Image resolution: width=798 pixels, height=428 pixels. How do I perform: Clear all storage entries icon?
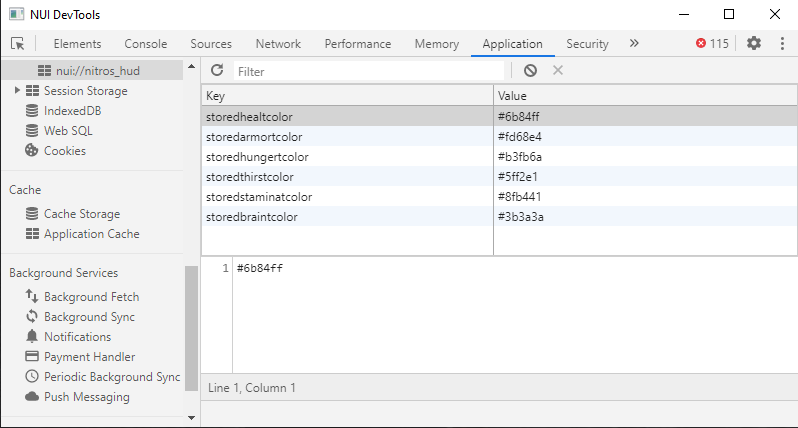530,70
